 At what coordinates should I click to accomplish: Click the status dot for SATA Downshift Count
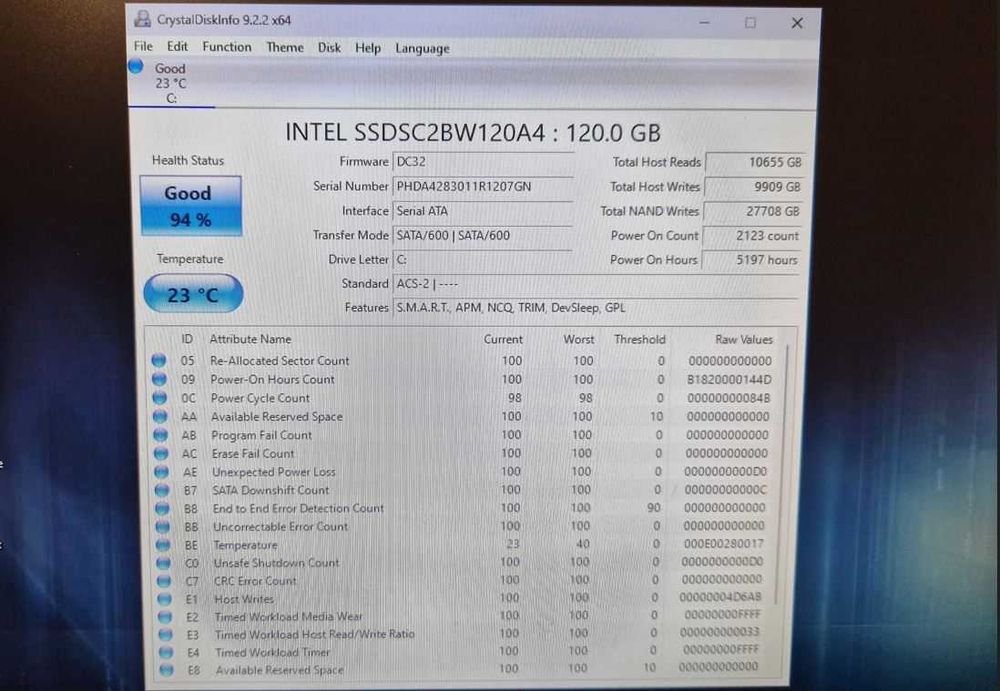tap(162, 490)
